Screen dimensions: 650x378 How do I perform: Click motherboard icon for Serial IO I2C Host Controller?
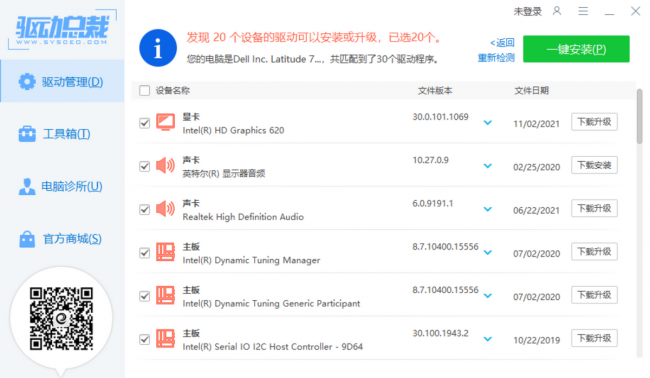(x=165, y=338)
